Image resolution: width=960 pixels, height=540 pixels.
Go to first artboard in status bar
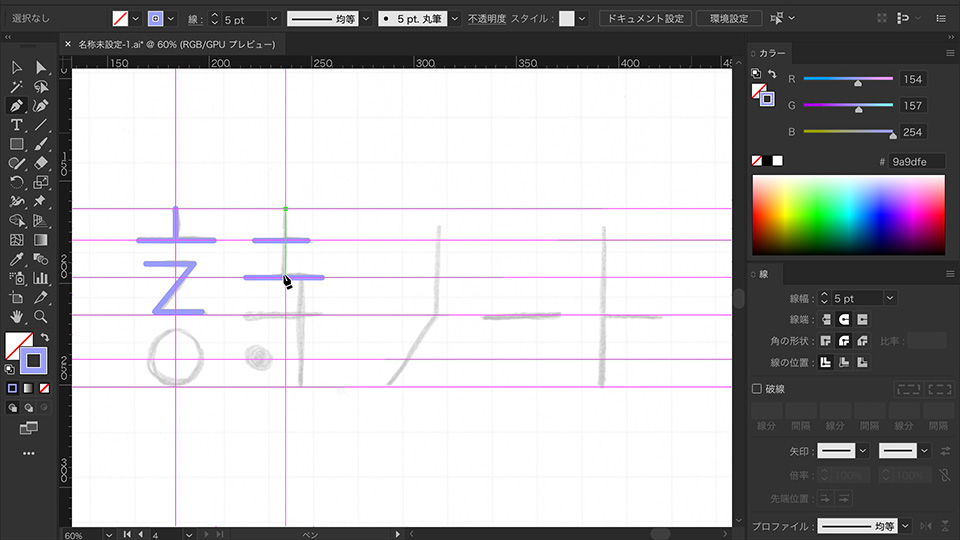127,534
